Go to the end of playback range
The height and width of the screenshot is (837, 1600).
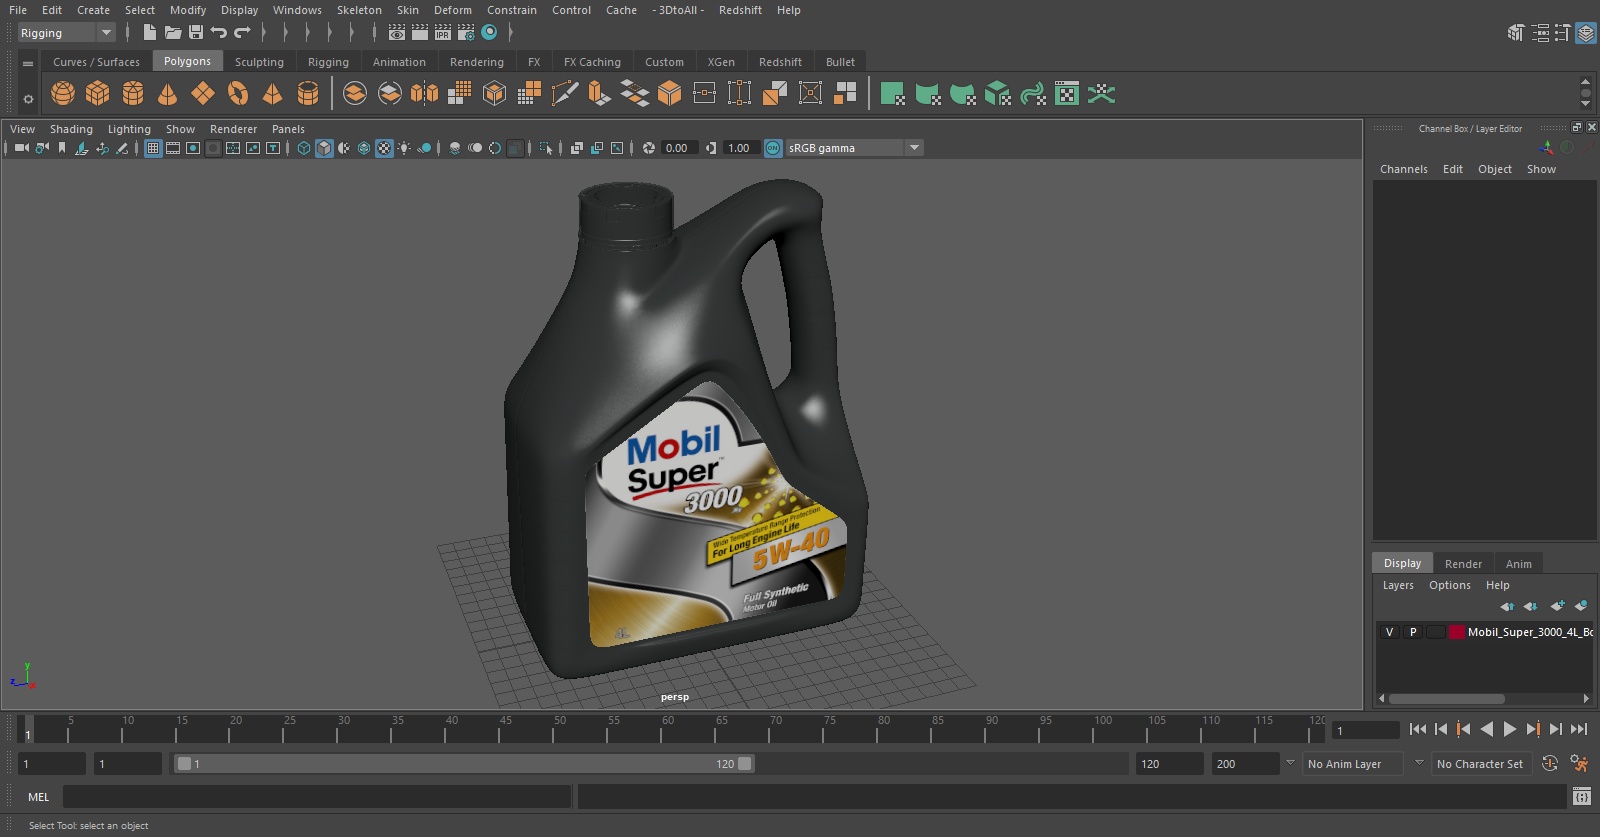point(1579,729)
